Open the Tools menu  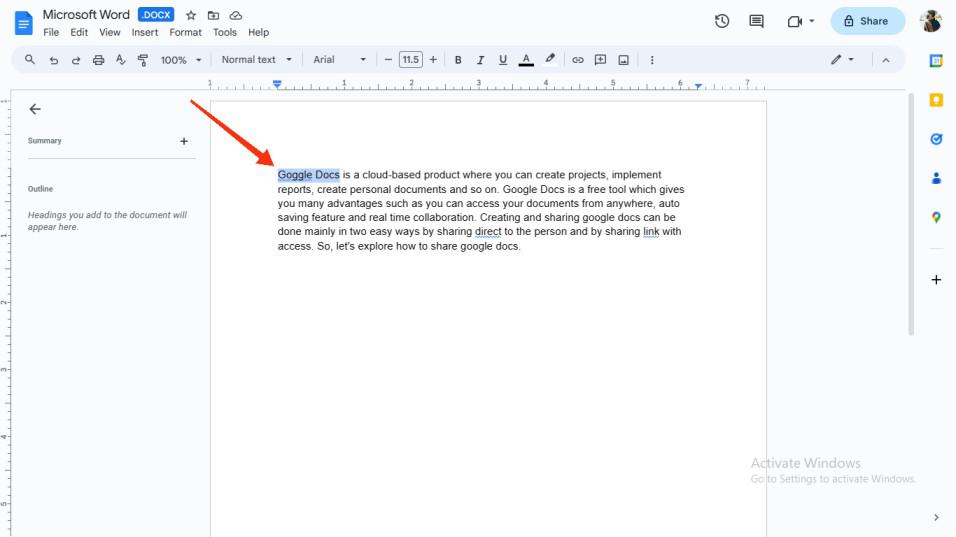[224, 32]
